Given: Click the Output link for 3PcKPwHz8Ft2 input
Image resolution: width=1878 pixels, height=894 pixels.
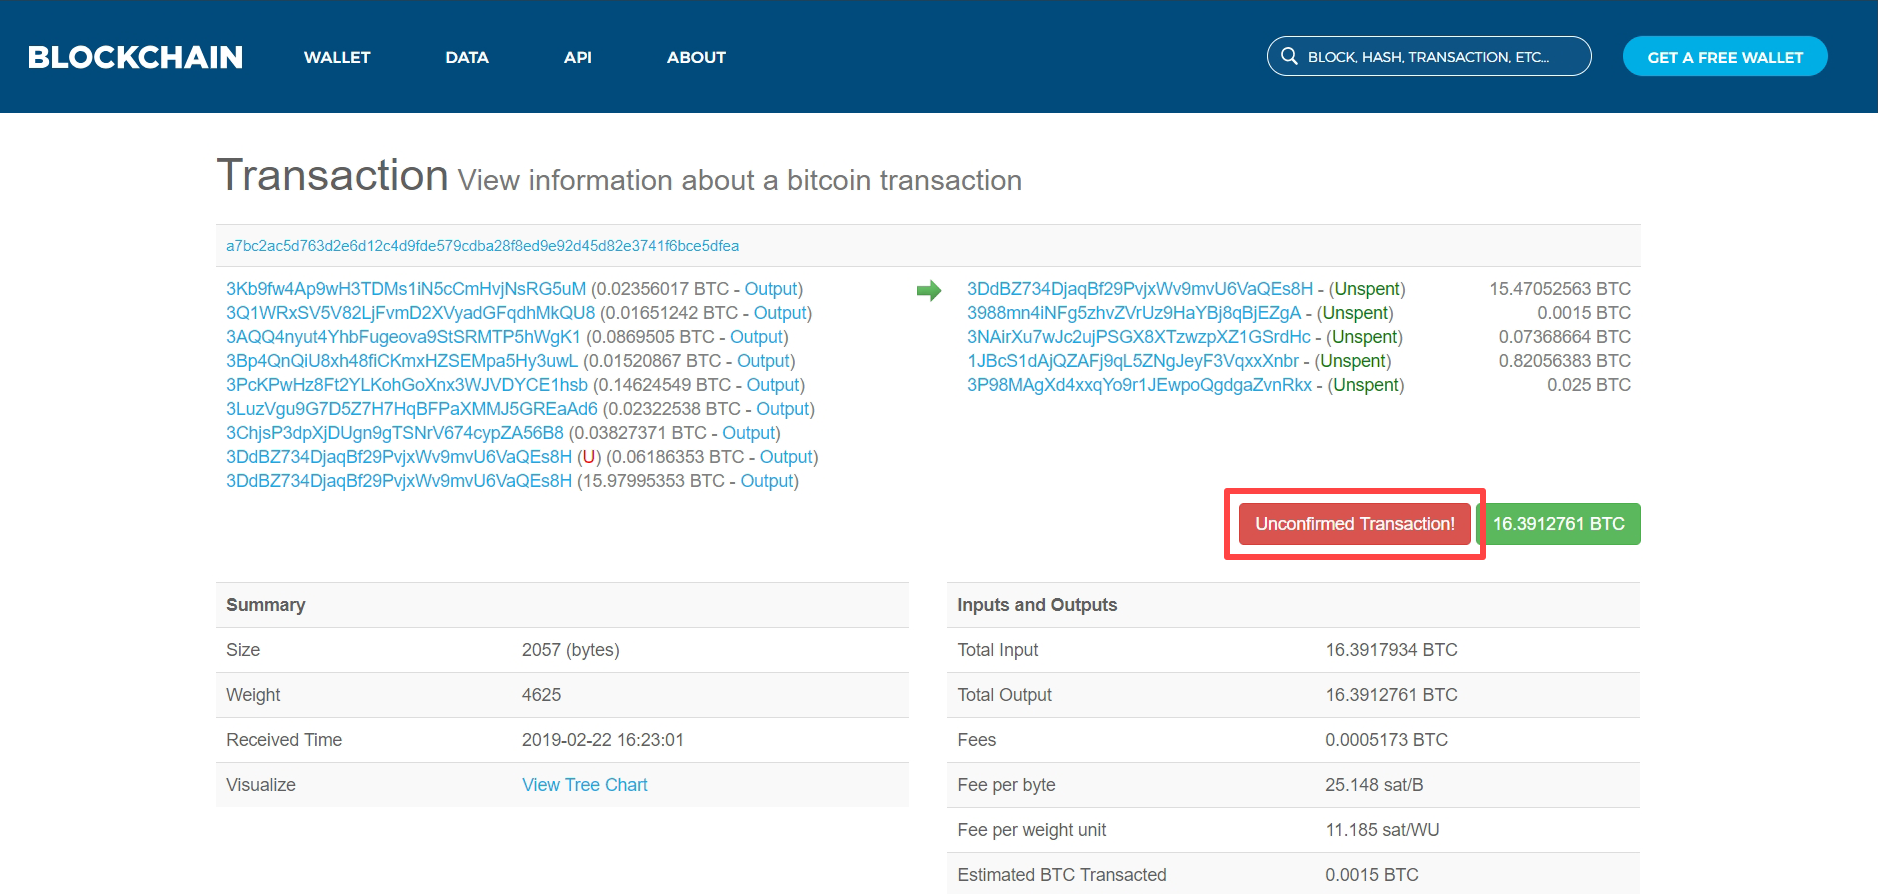Looking at the screenshot, I should [772, 385].
